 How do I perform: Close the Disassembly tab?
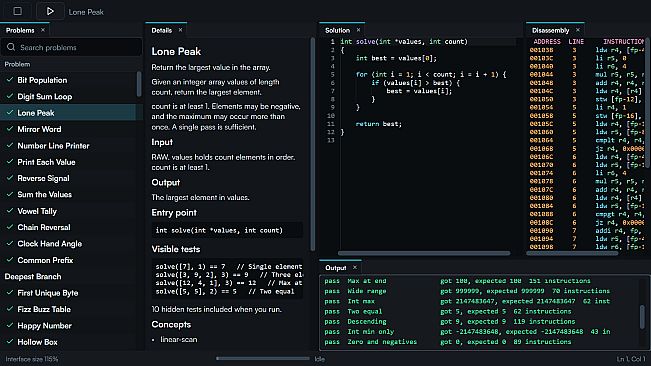coord(578,30)
